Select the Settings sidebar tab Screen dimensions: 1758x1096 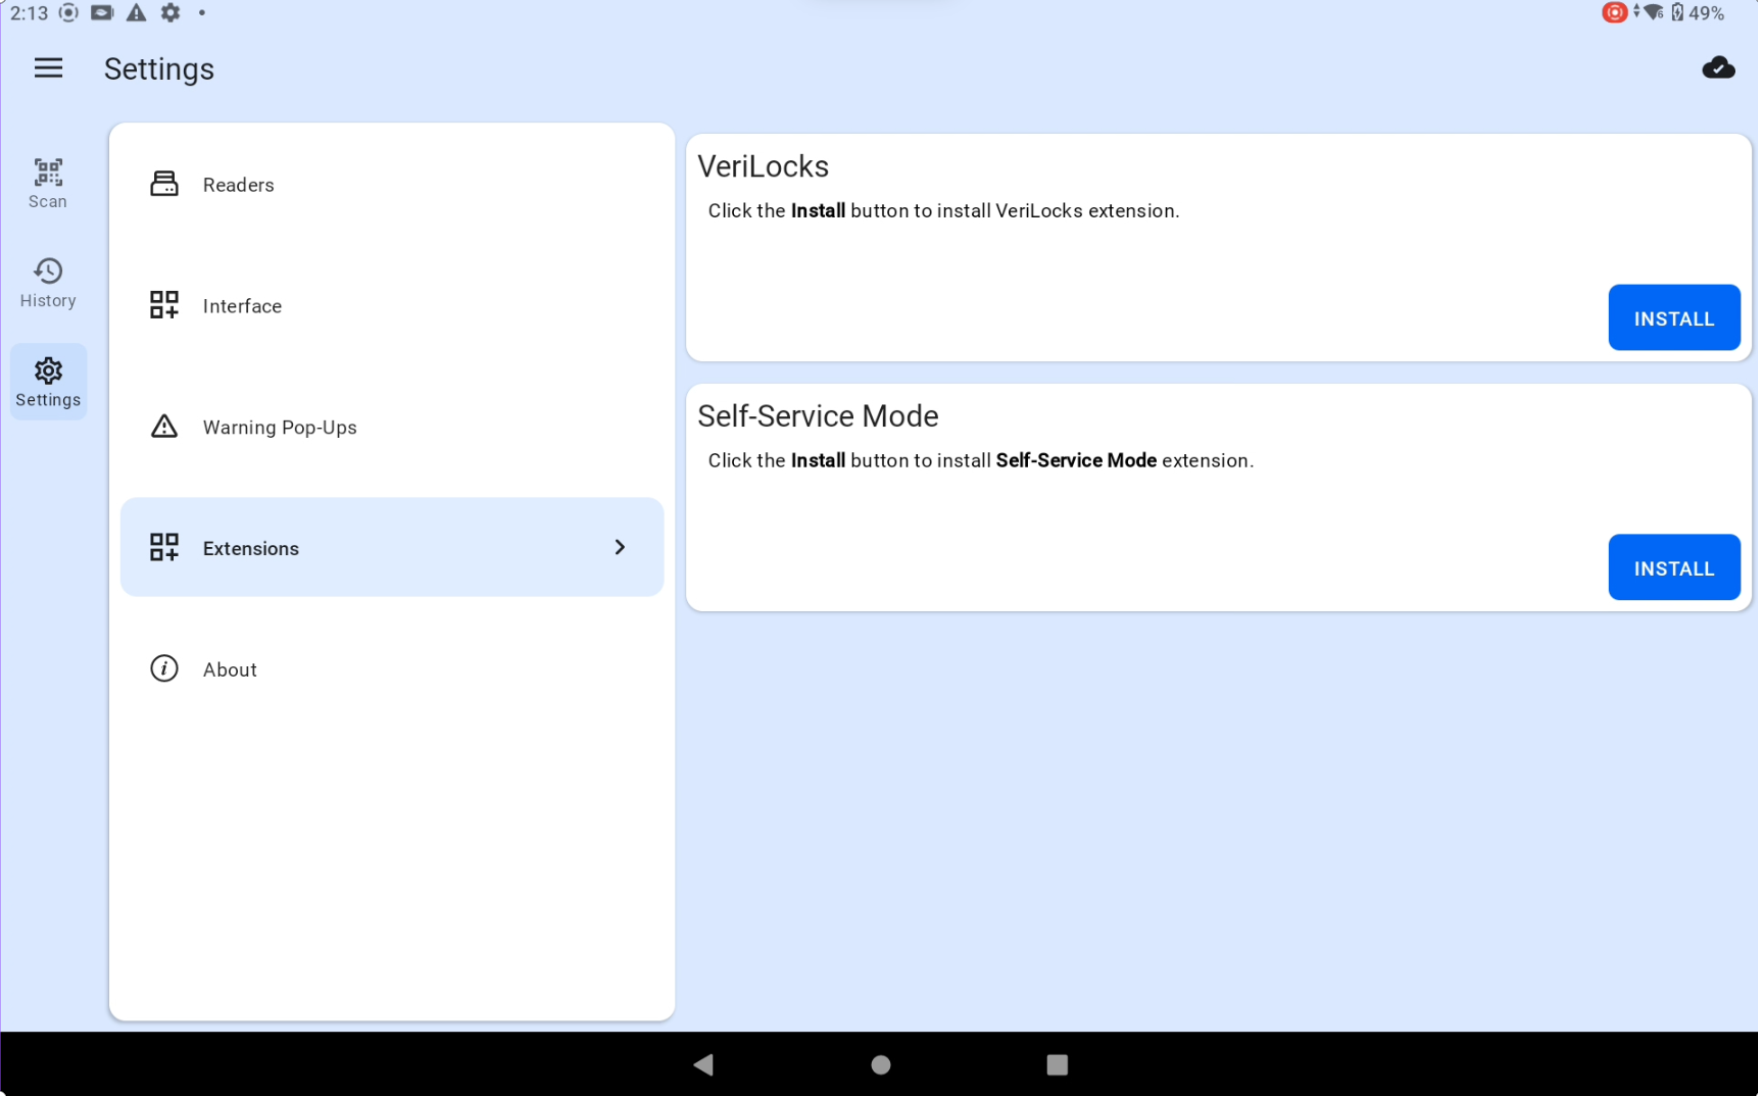[48, 382]
